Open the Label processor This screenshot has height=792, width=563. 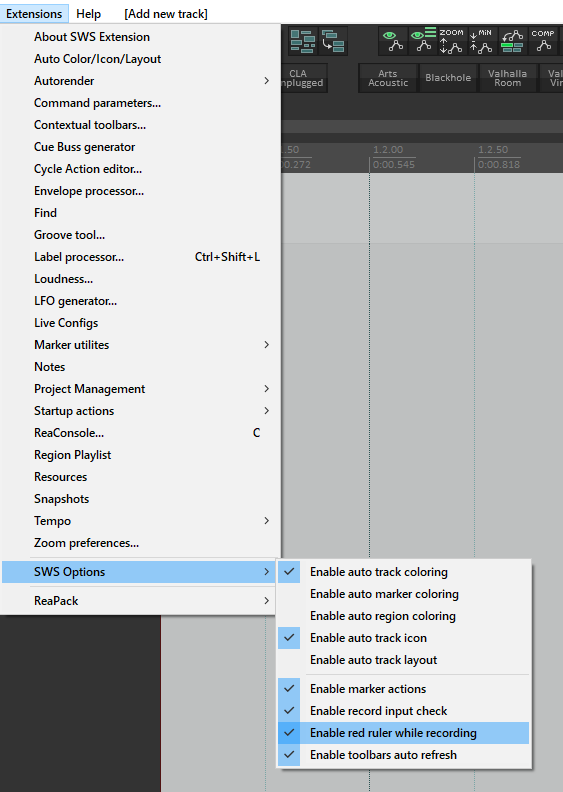coord(139,257)
